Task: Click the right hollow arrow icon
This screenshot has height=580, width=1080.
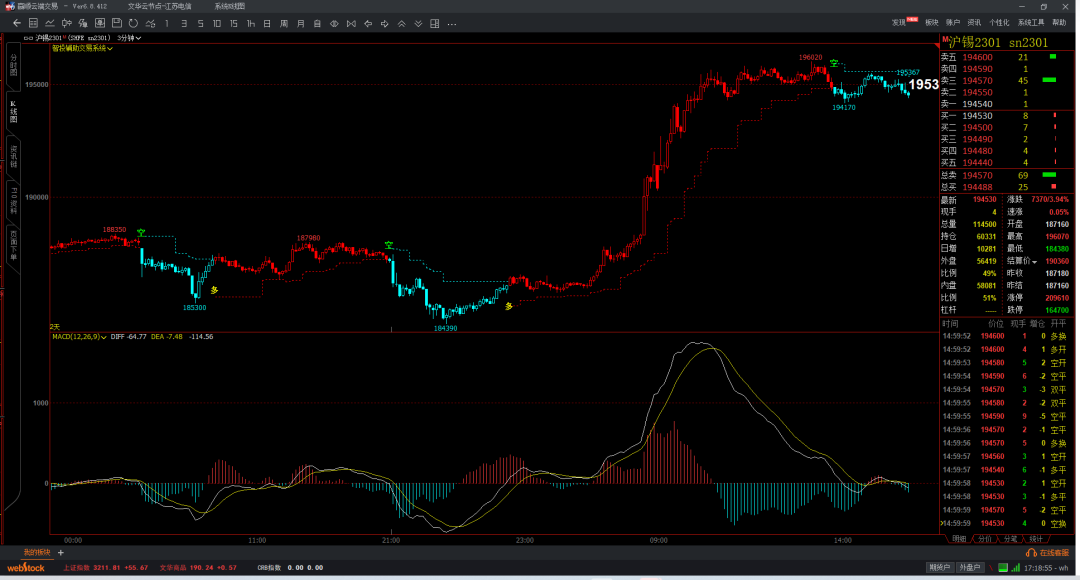Action: [384, 23]
